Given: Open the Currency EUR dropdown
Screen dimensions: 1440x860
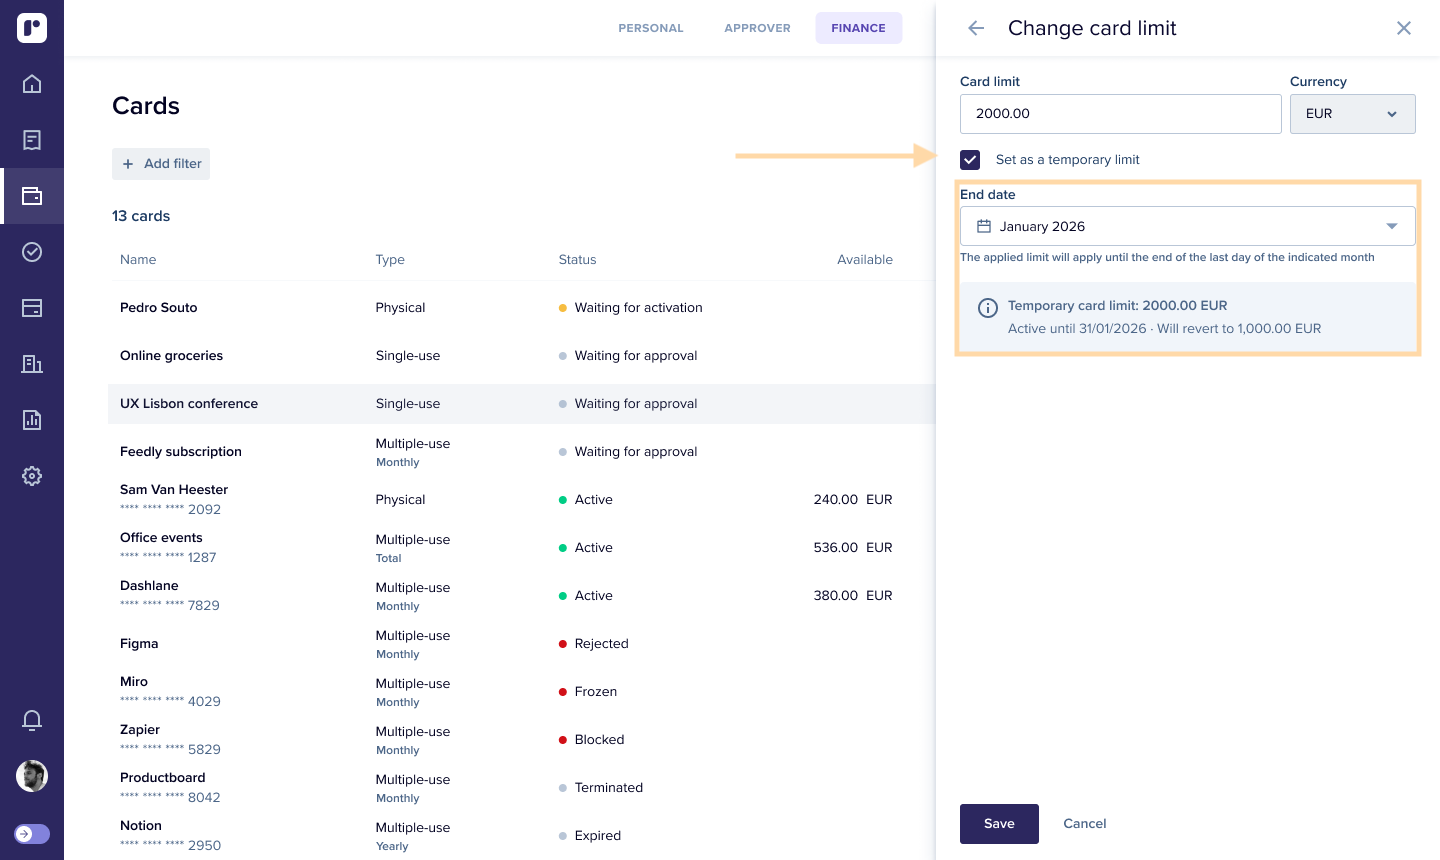Looking at the screenshot, I should 1352,114.
